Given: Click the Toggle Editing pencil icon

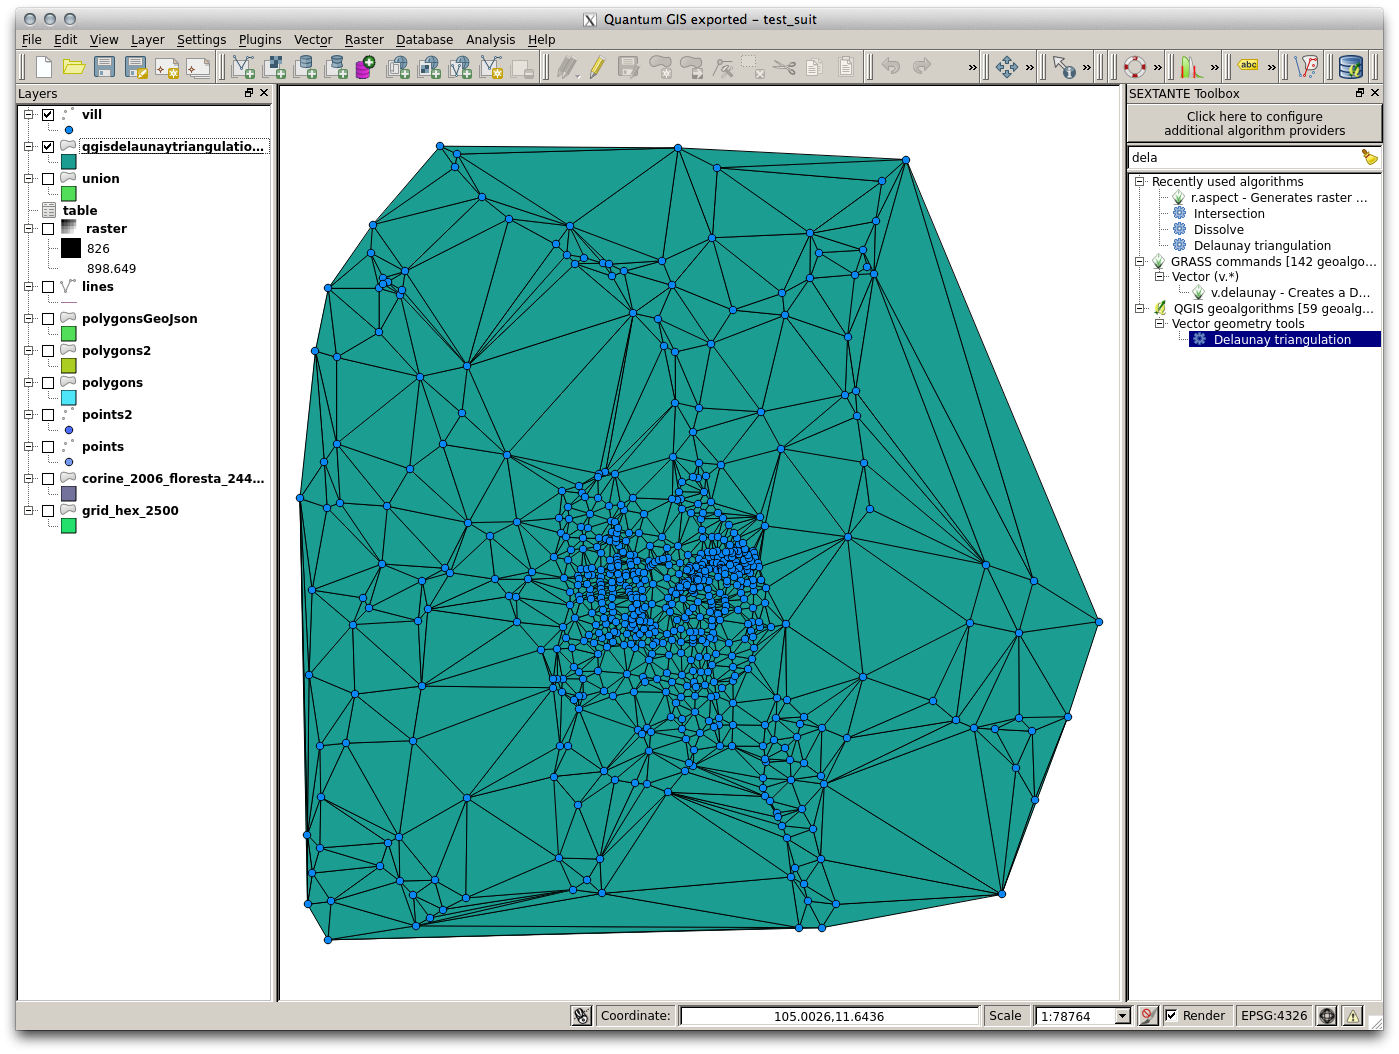Looking at the screenshot, I should pyautogui.click(x=597, y=67).
